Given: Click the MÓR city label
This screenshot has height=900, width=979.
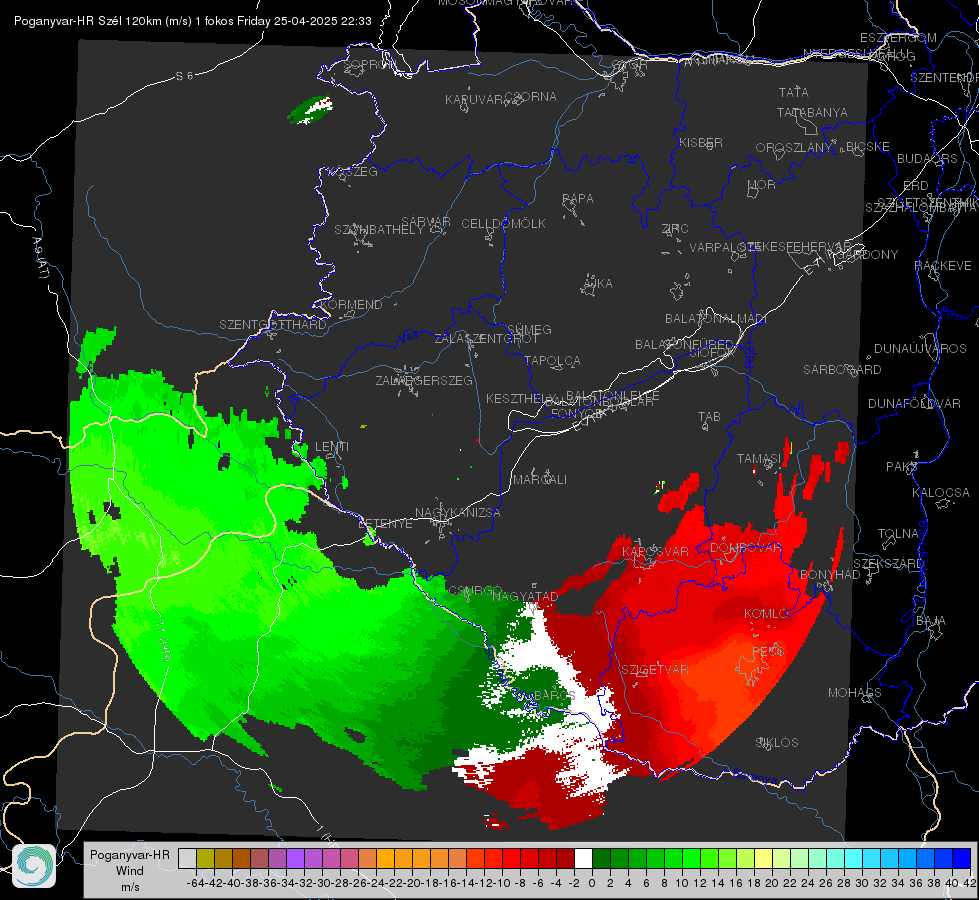Looking at the screenshot, I should pyautogui.click(x=762, y=185).
